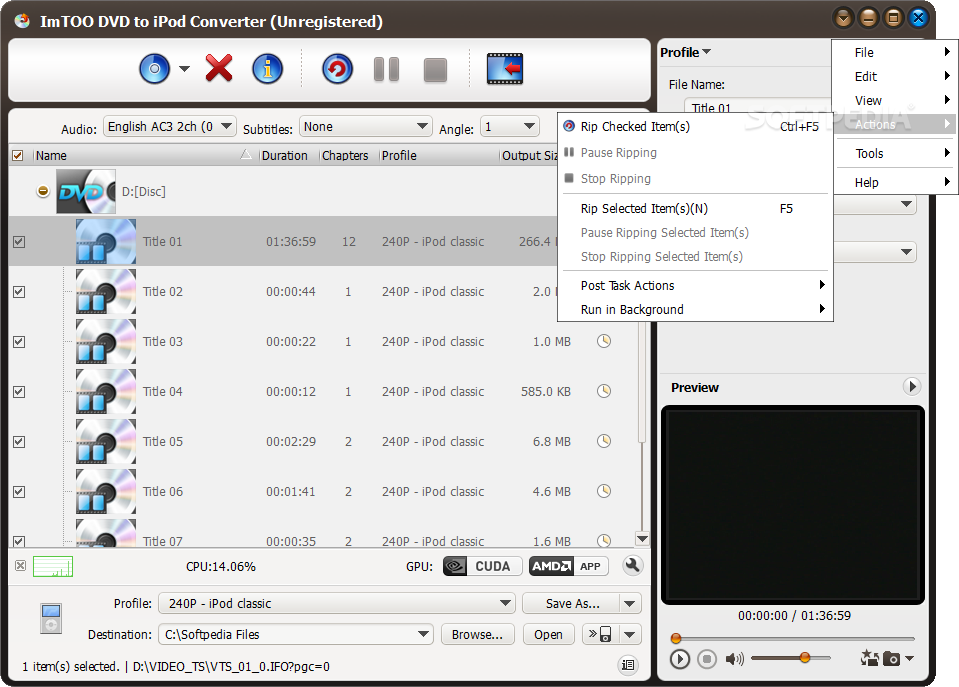Click the red X remove icon
Viewport: 959px width, 687px height.
coord(219,68)
